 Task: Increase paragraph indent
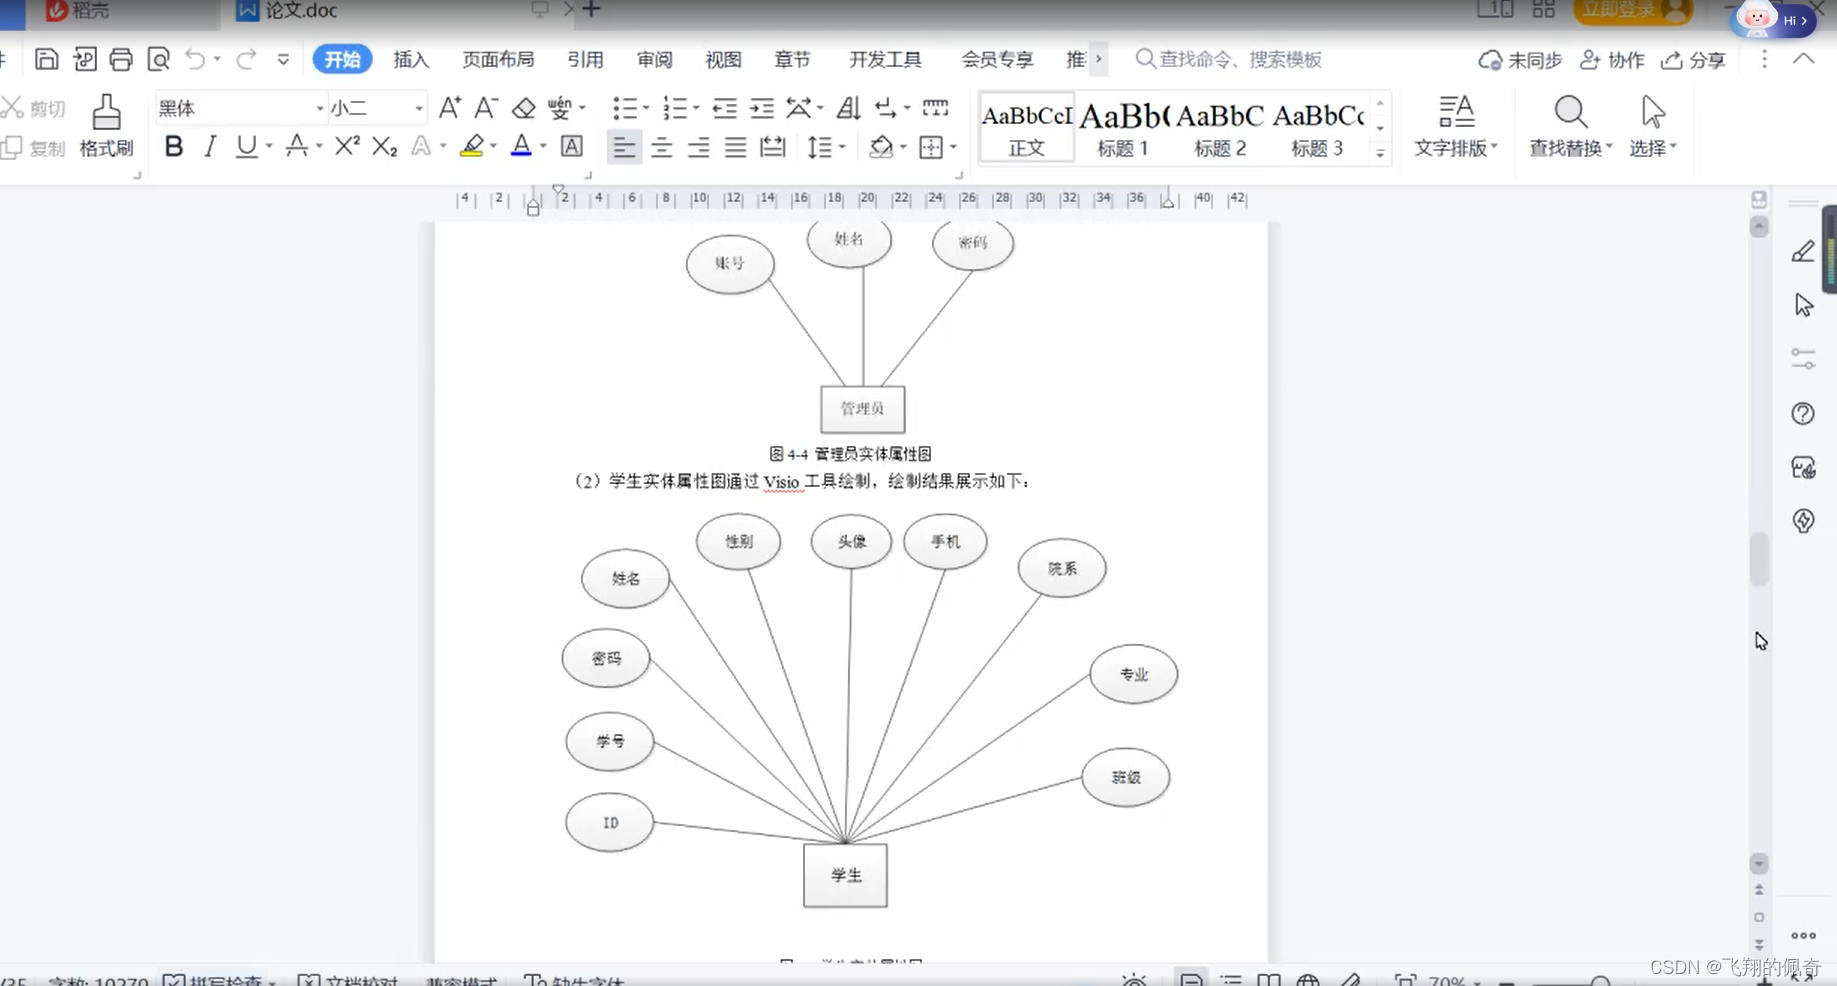pyautogui.click(x=762, y=107)
